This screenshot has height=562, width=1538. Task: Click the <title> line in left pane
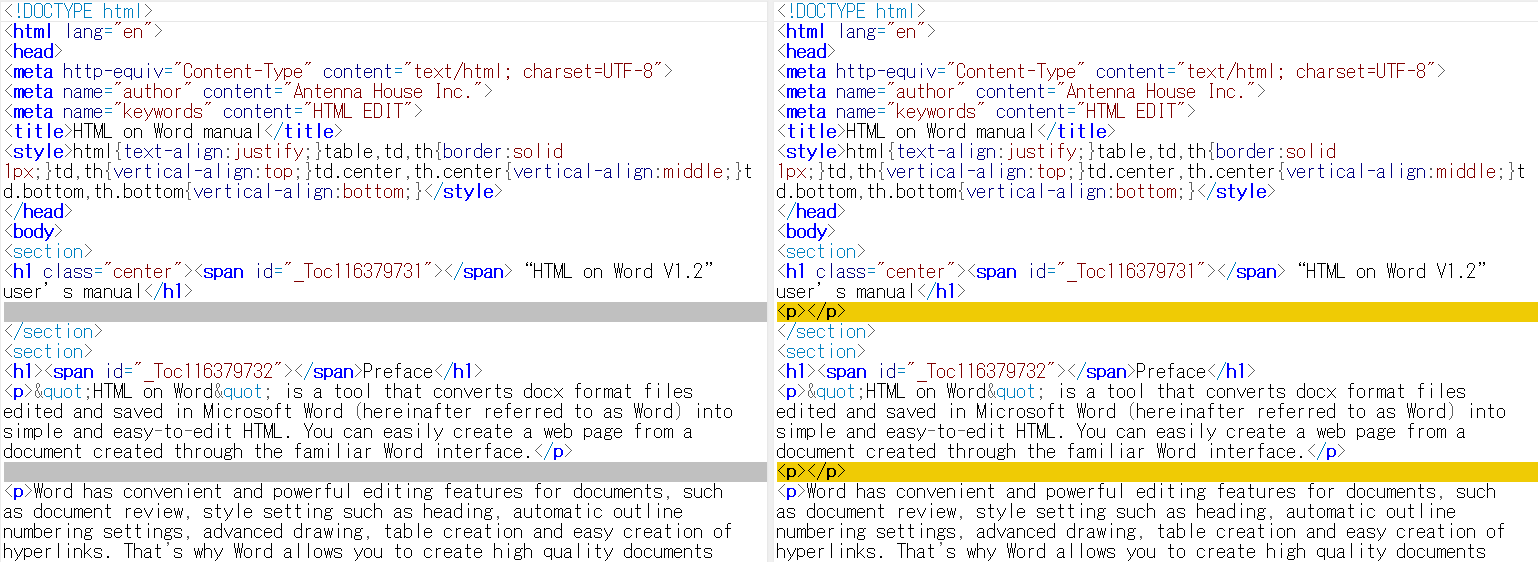[x=173, y=131]
